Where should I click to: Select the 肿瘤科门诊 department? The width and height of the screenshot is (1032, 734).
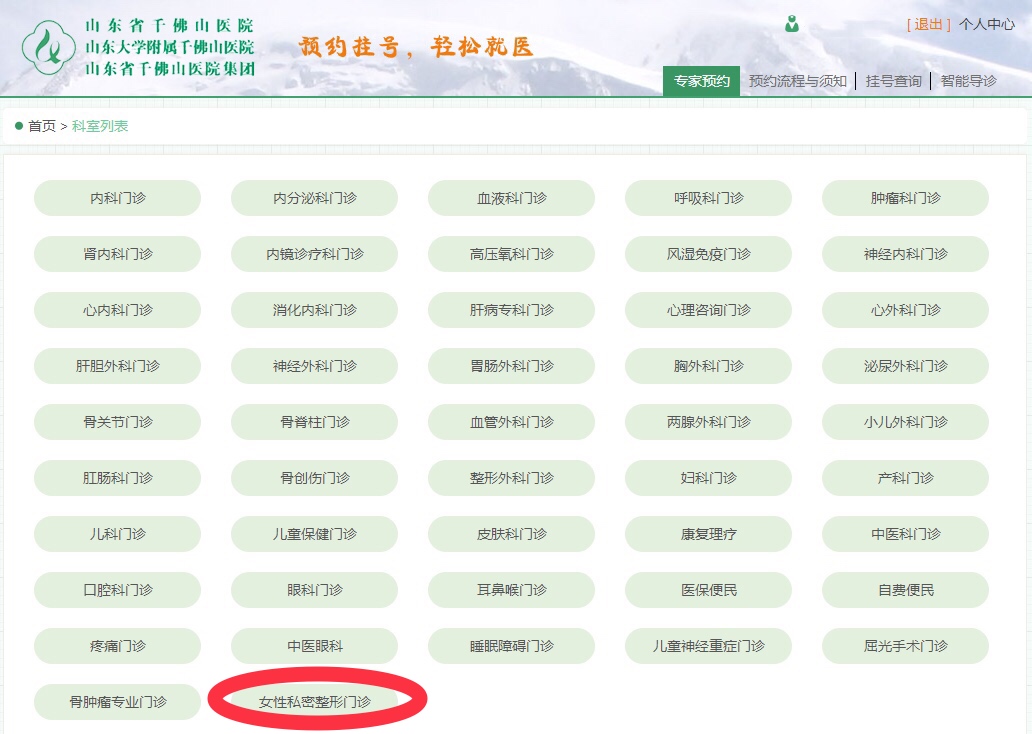905,198
